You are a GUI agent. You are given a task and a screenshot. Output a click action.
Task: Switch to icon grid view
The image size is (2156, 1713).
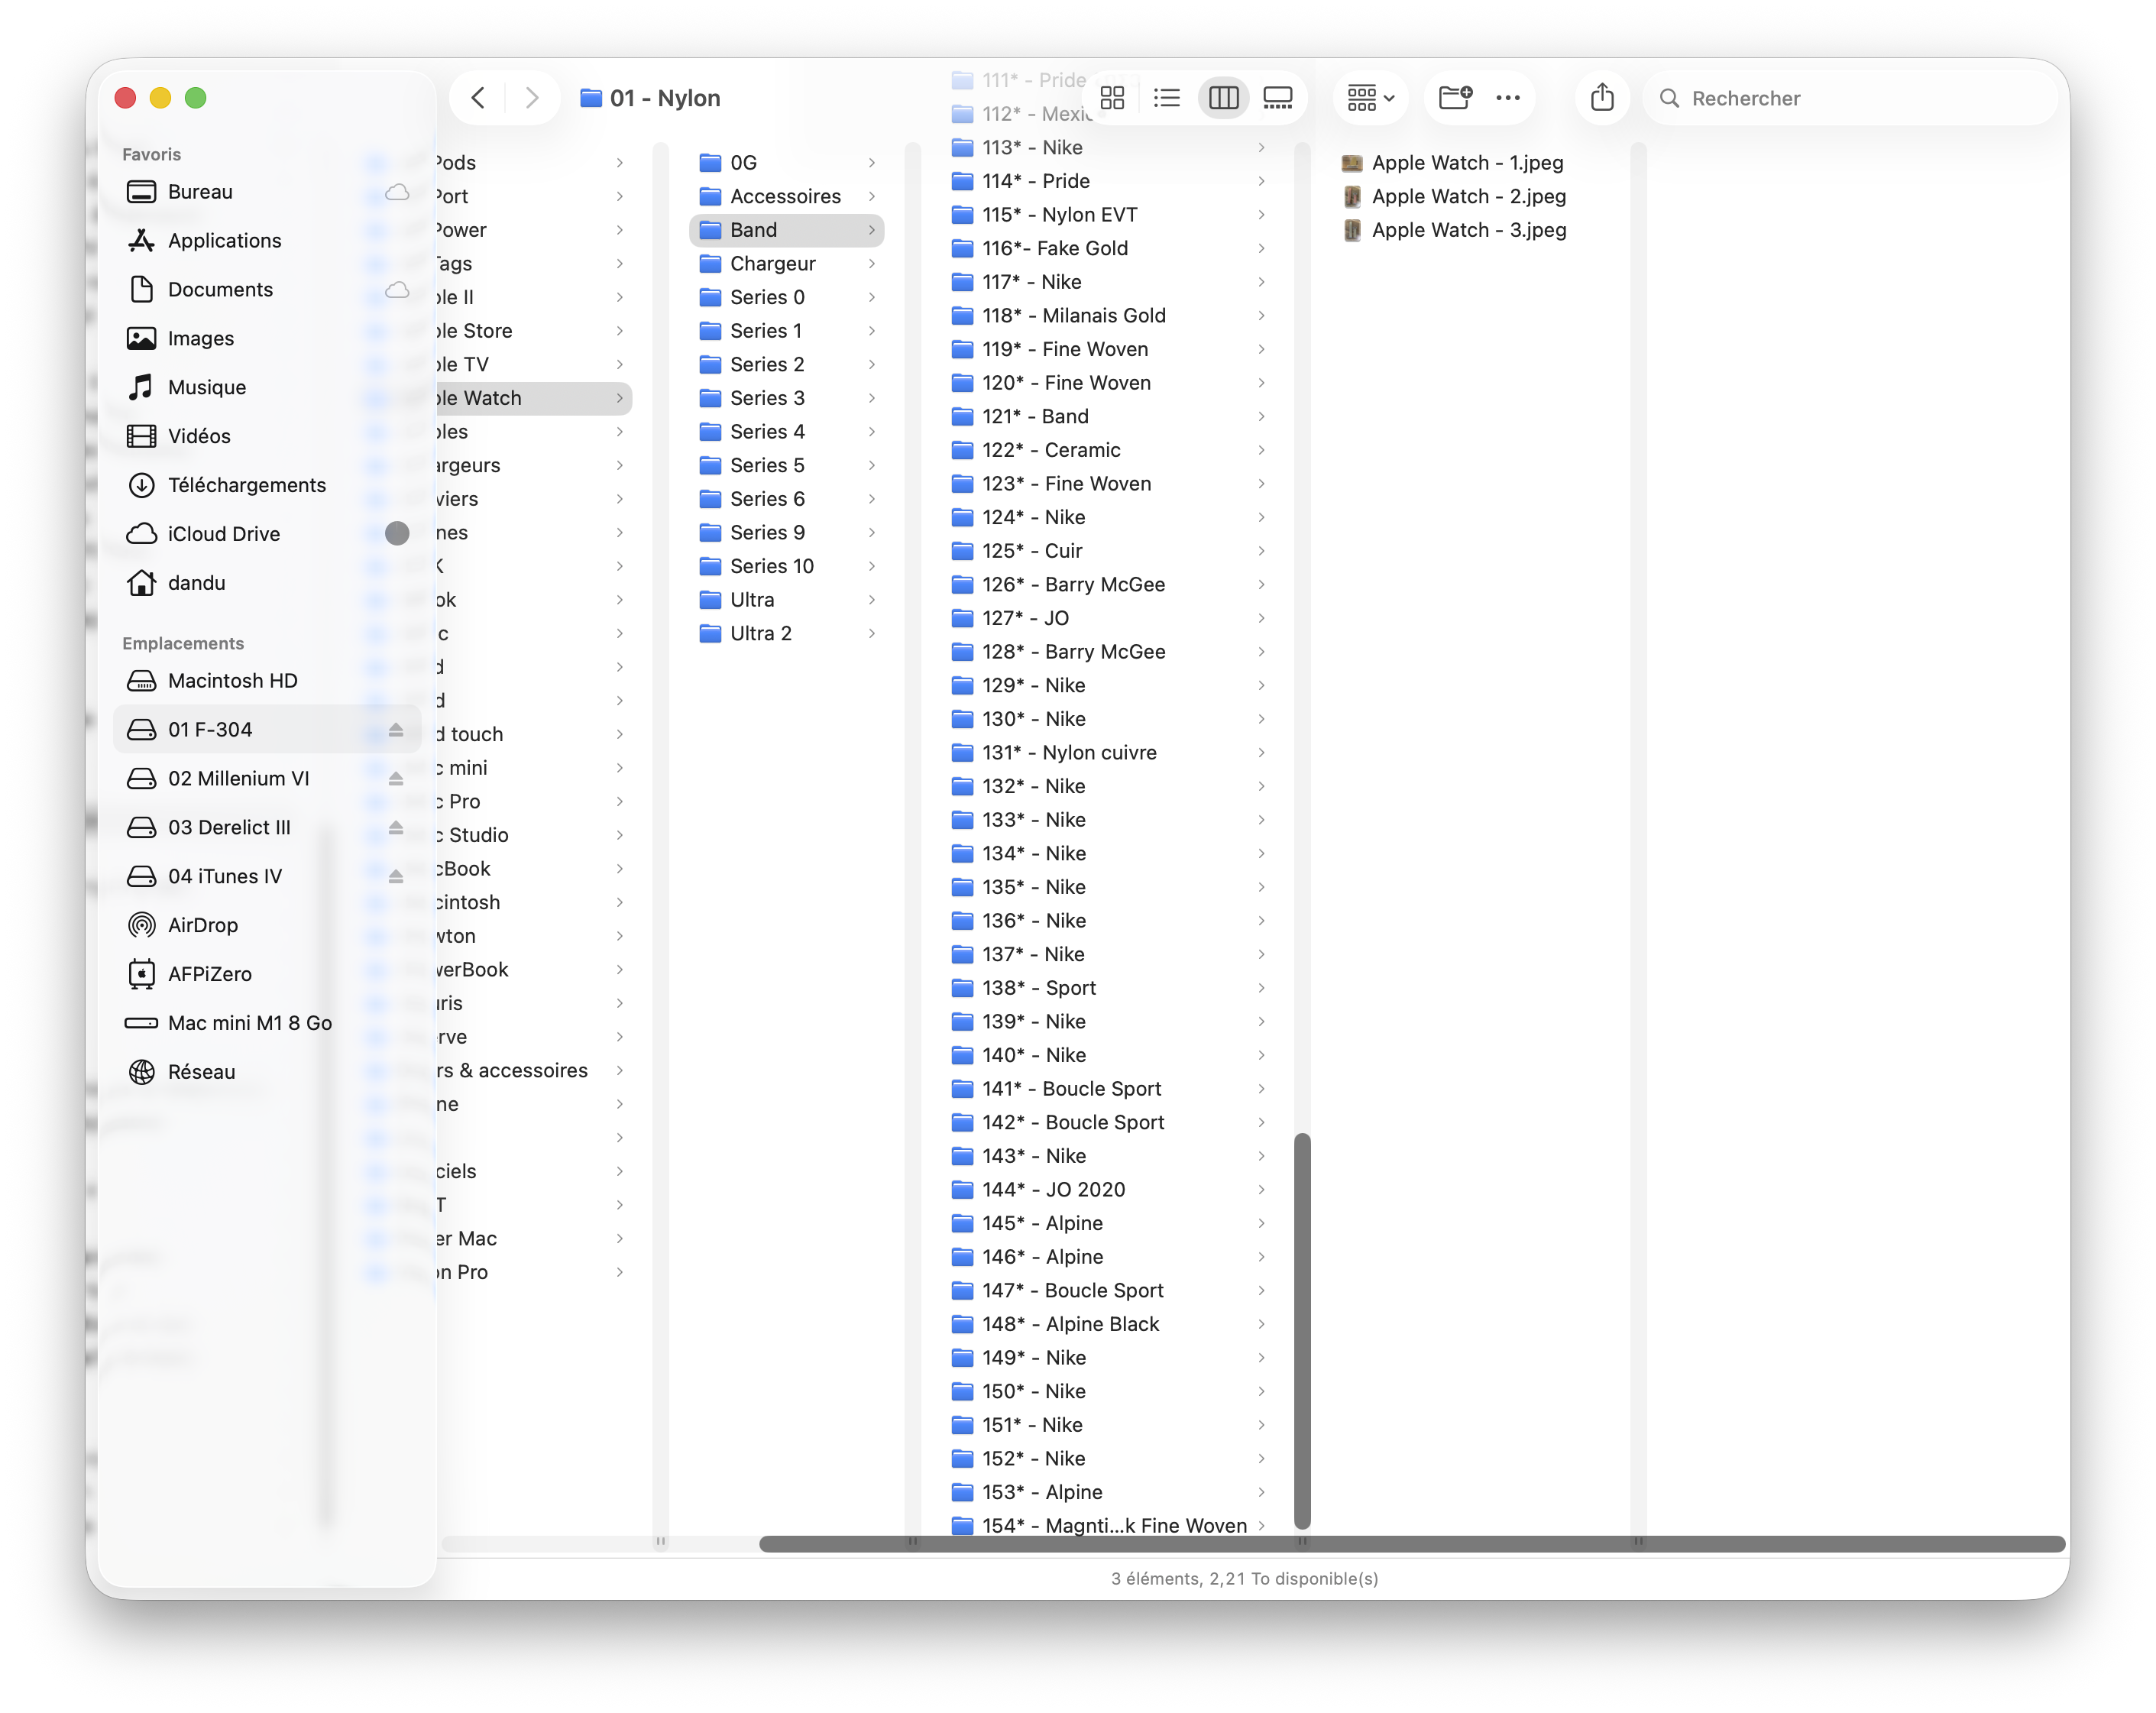coord(1112,98)
